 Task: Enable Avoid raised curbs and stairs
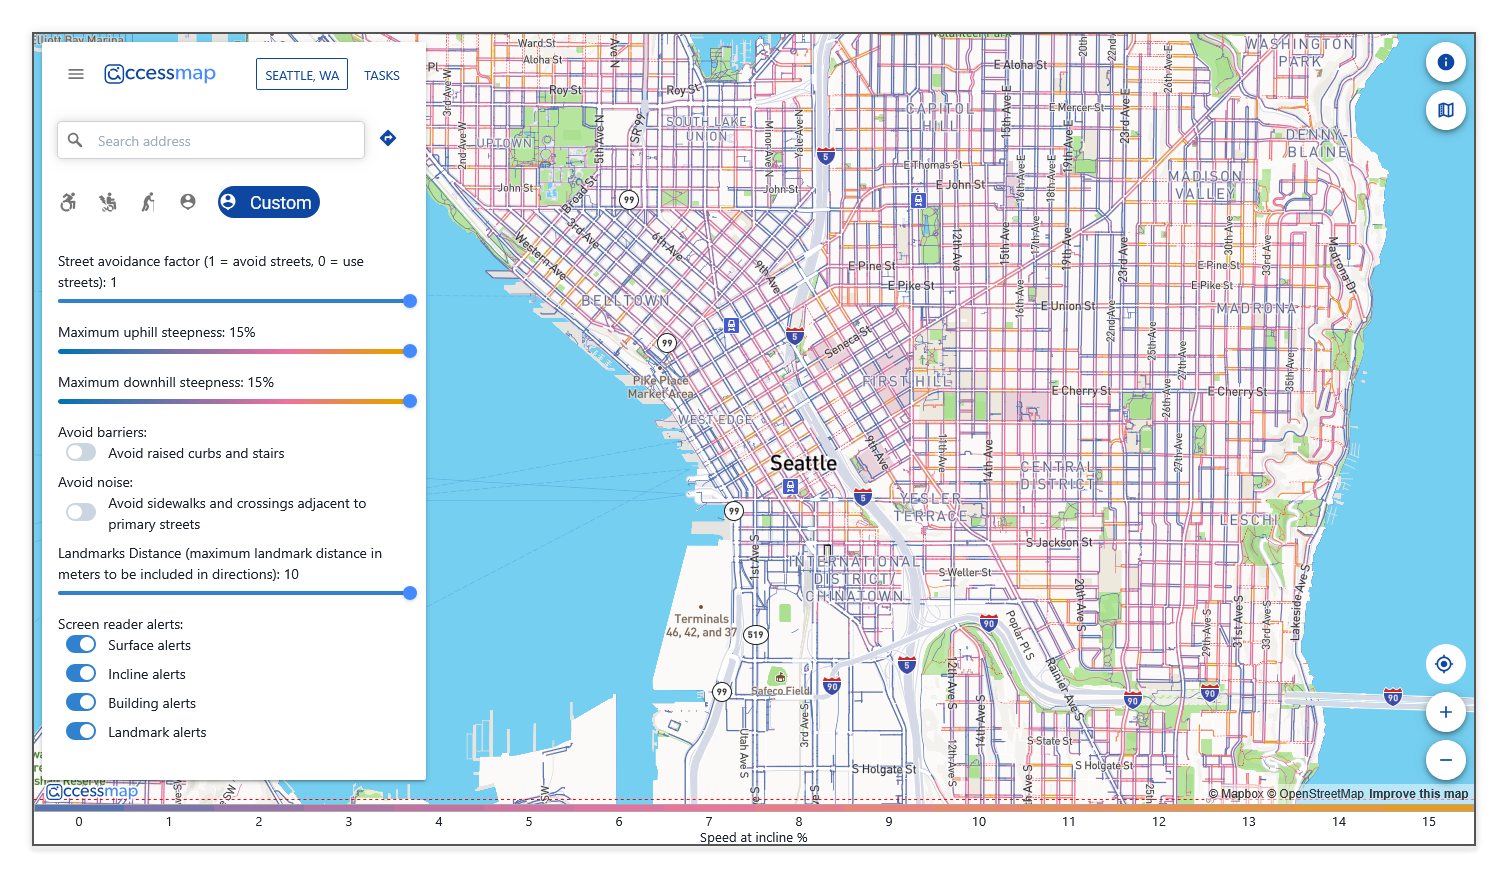pos(80,452)
